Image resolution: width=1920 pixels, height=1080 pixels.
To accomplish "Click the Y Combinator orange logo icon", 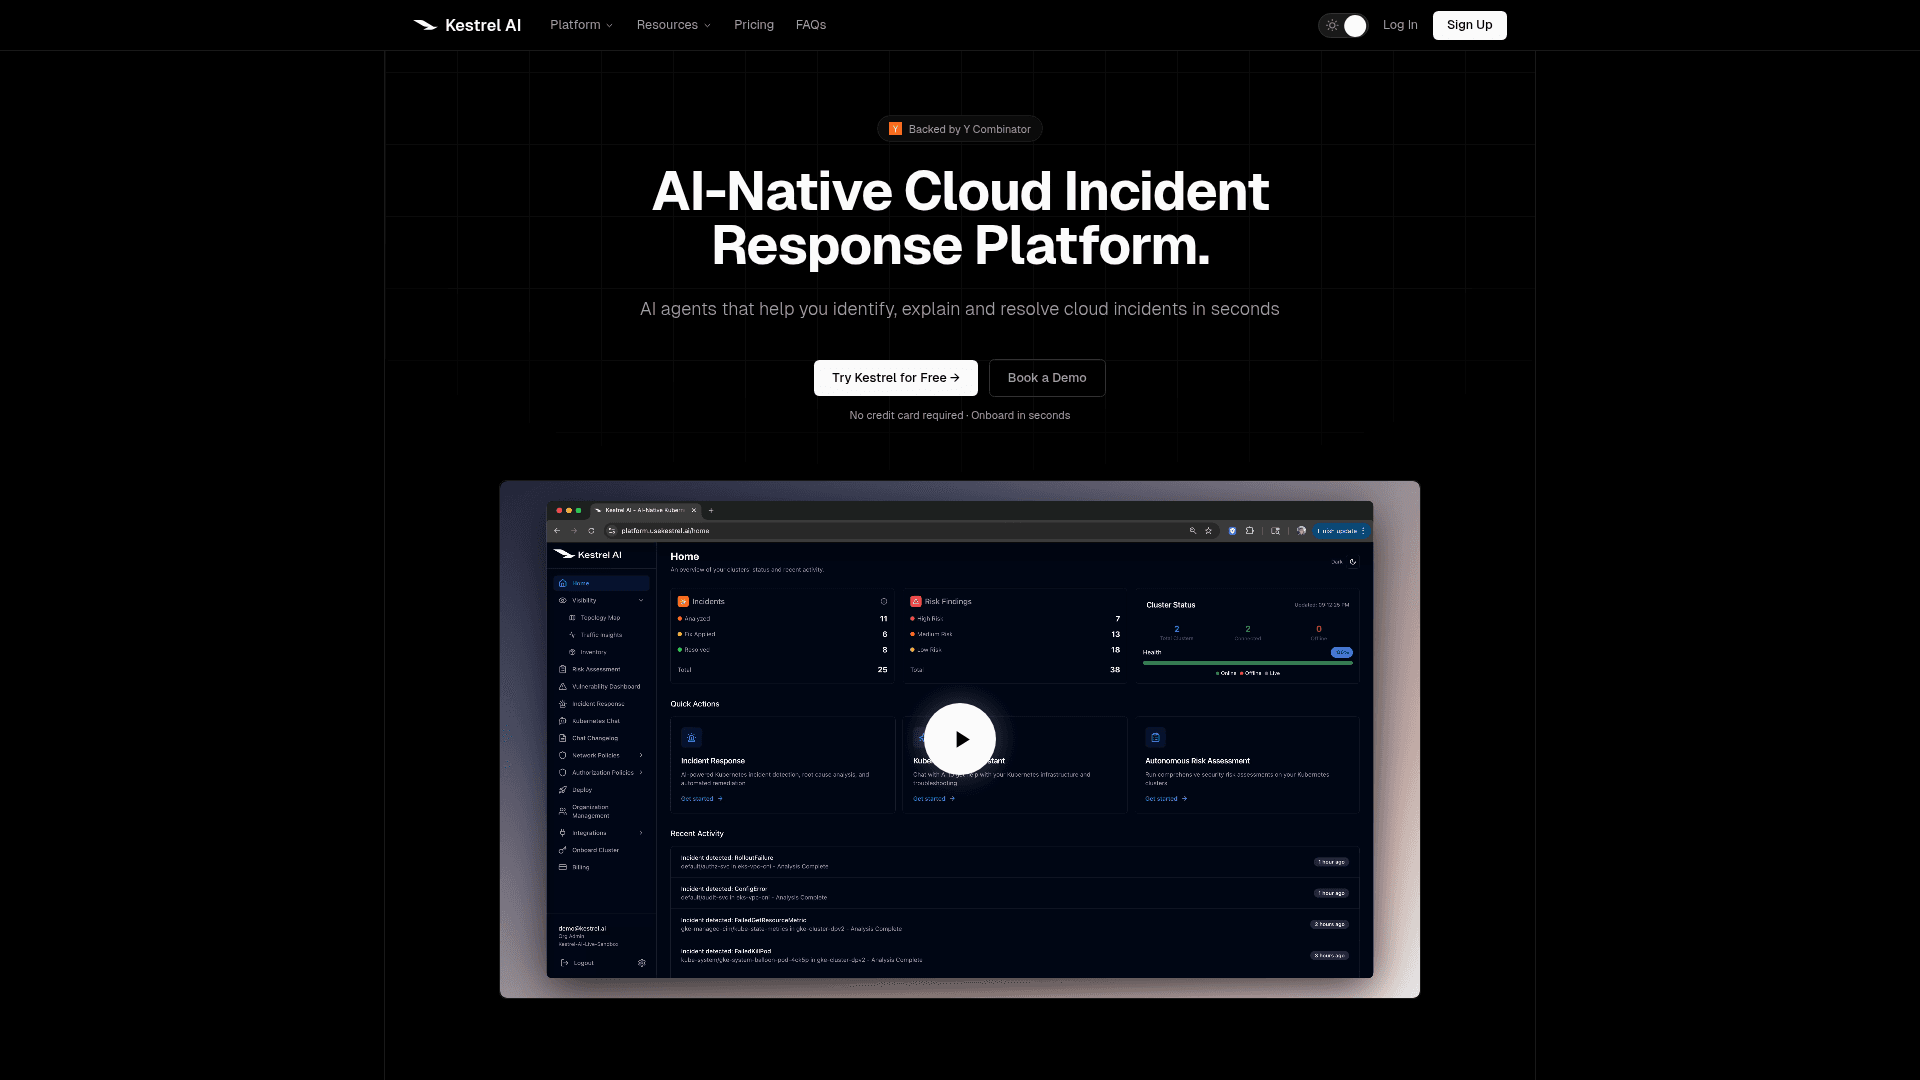I will [x=896, y=129].
